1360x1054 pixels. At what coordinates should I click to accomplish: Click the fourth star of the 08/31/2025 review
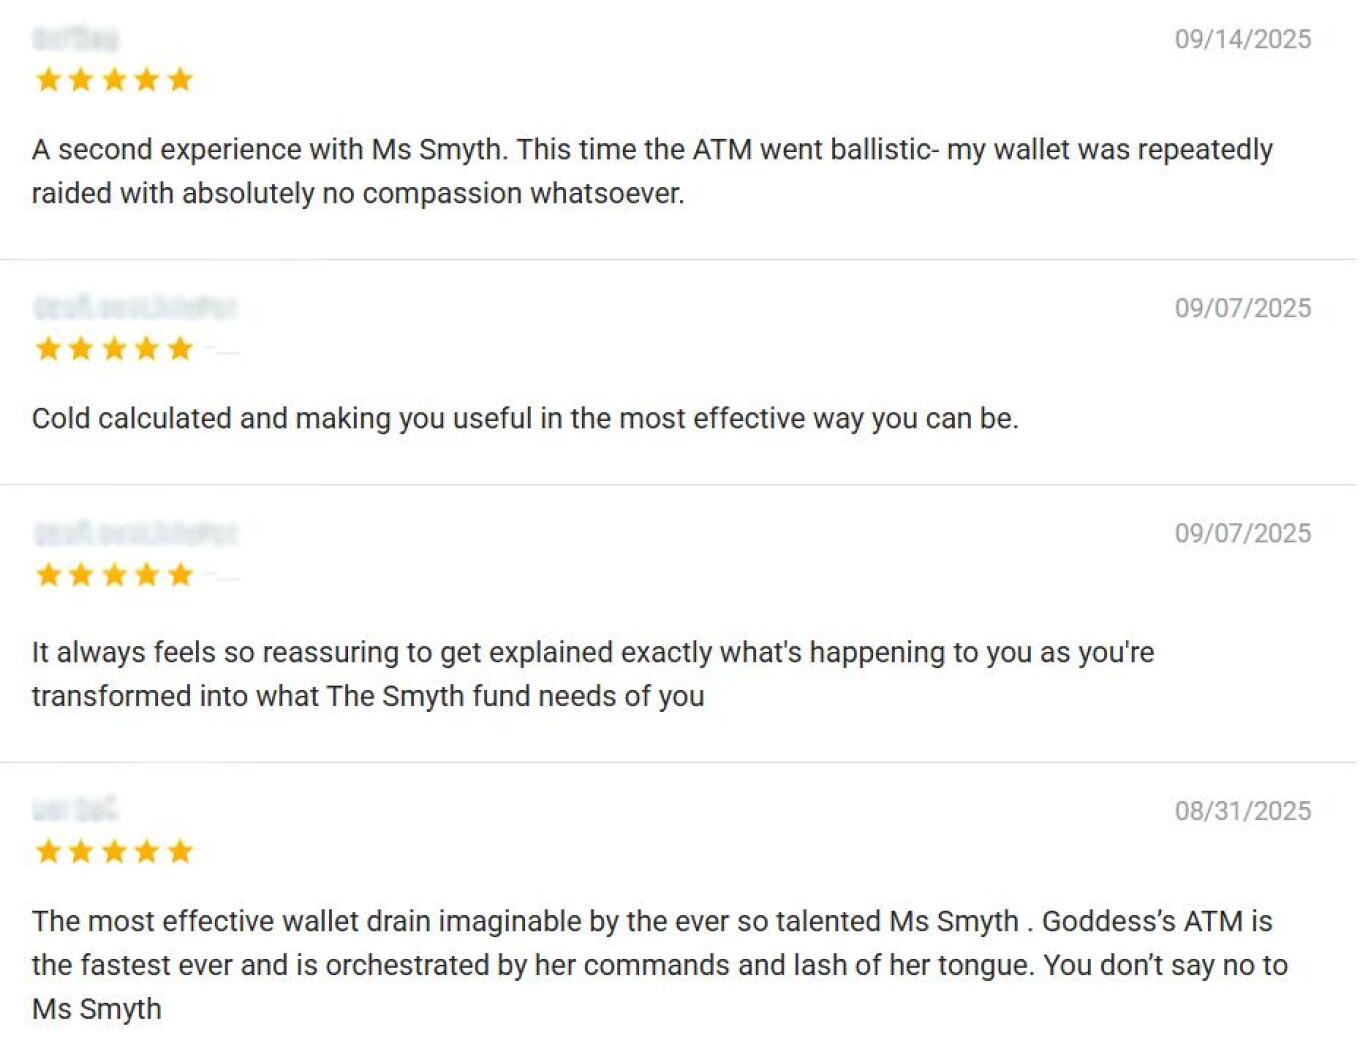coord(147,851)
